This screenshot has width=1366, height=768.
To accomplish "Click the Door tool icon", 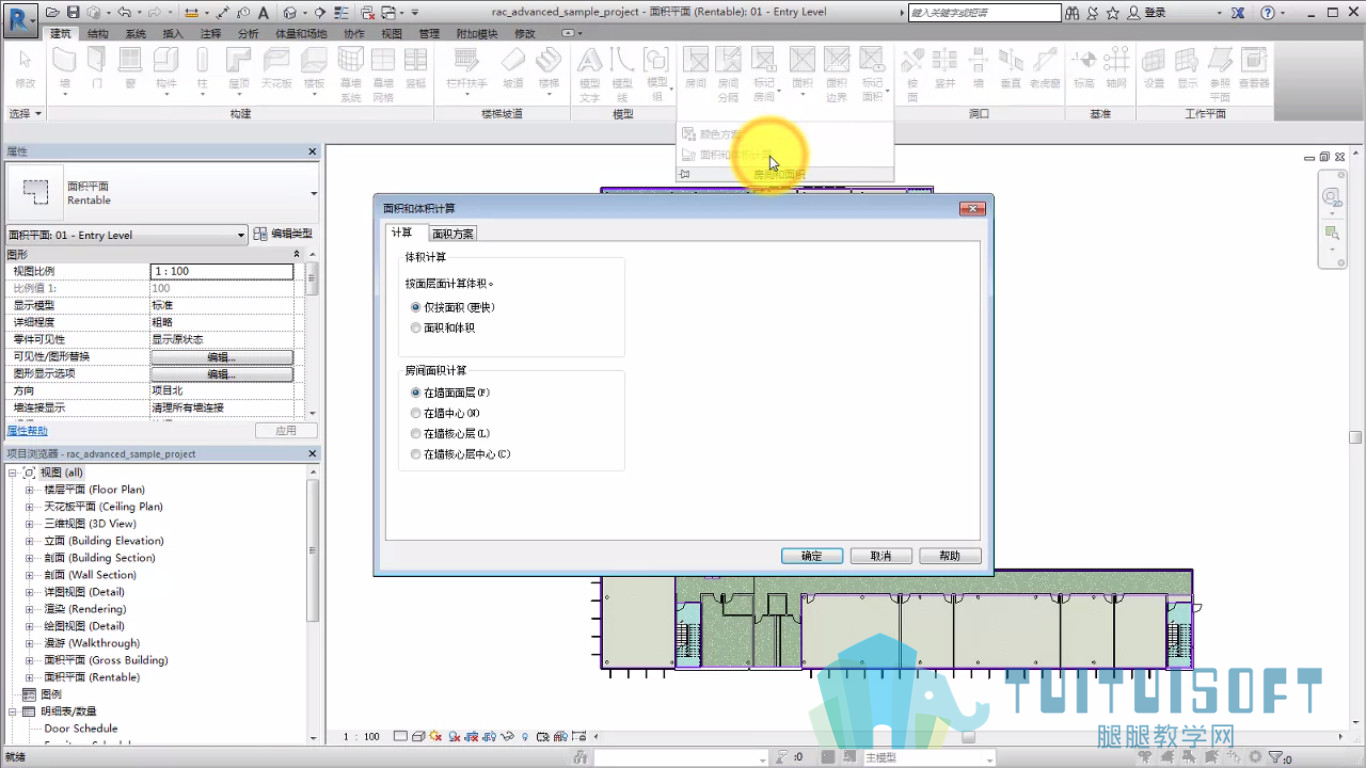I will [x=97, y=68].
